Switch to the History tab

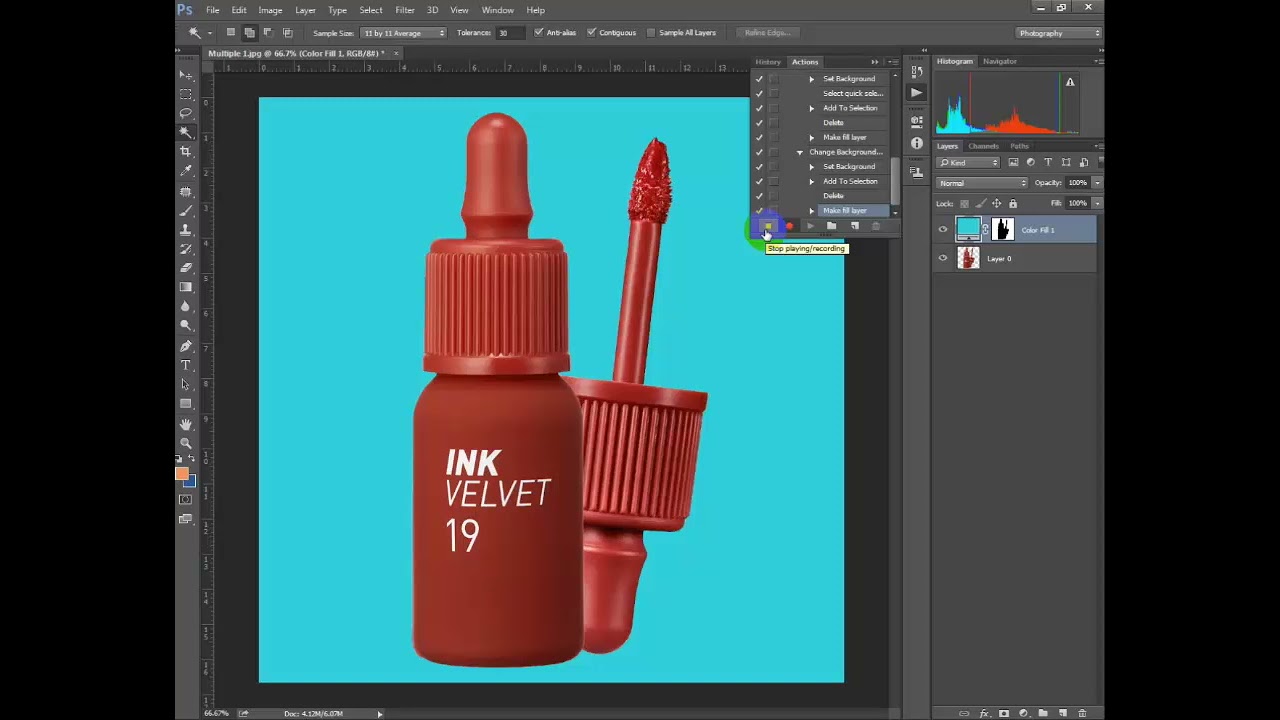point(768,62)
